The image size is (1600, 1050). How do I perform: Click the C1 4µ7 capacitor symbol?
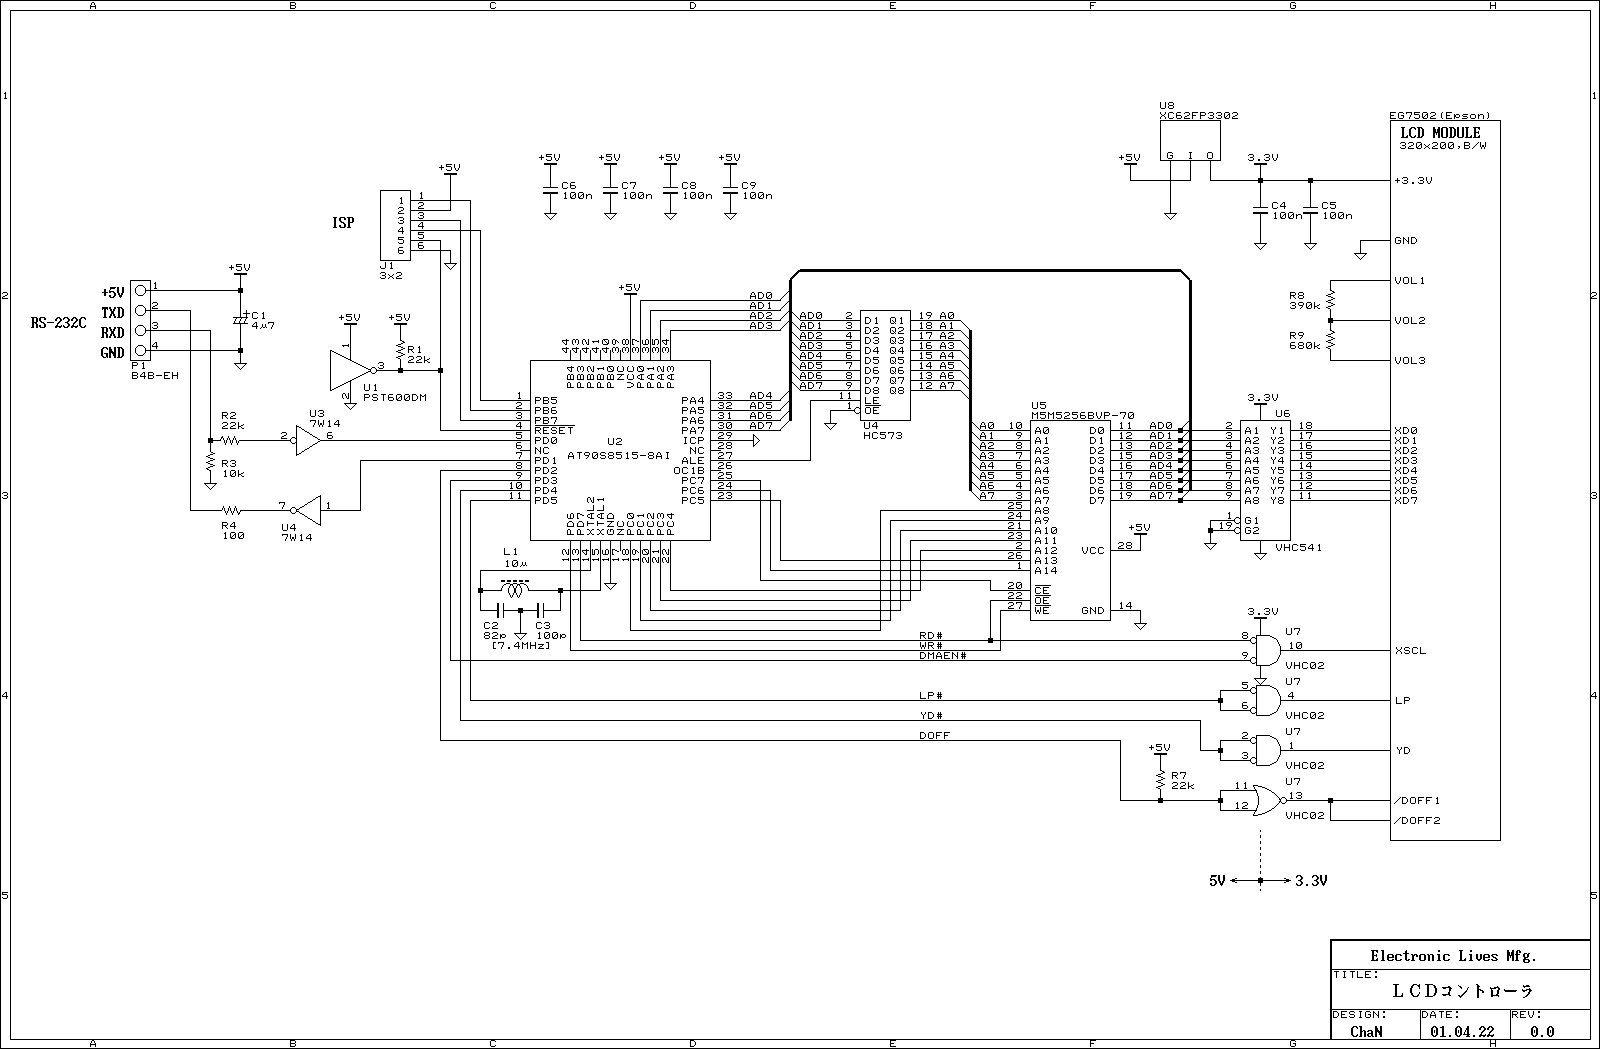pyautogui.click(x=240, y=319)
